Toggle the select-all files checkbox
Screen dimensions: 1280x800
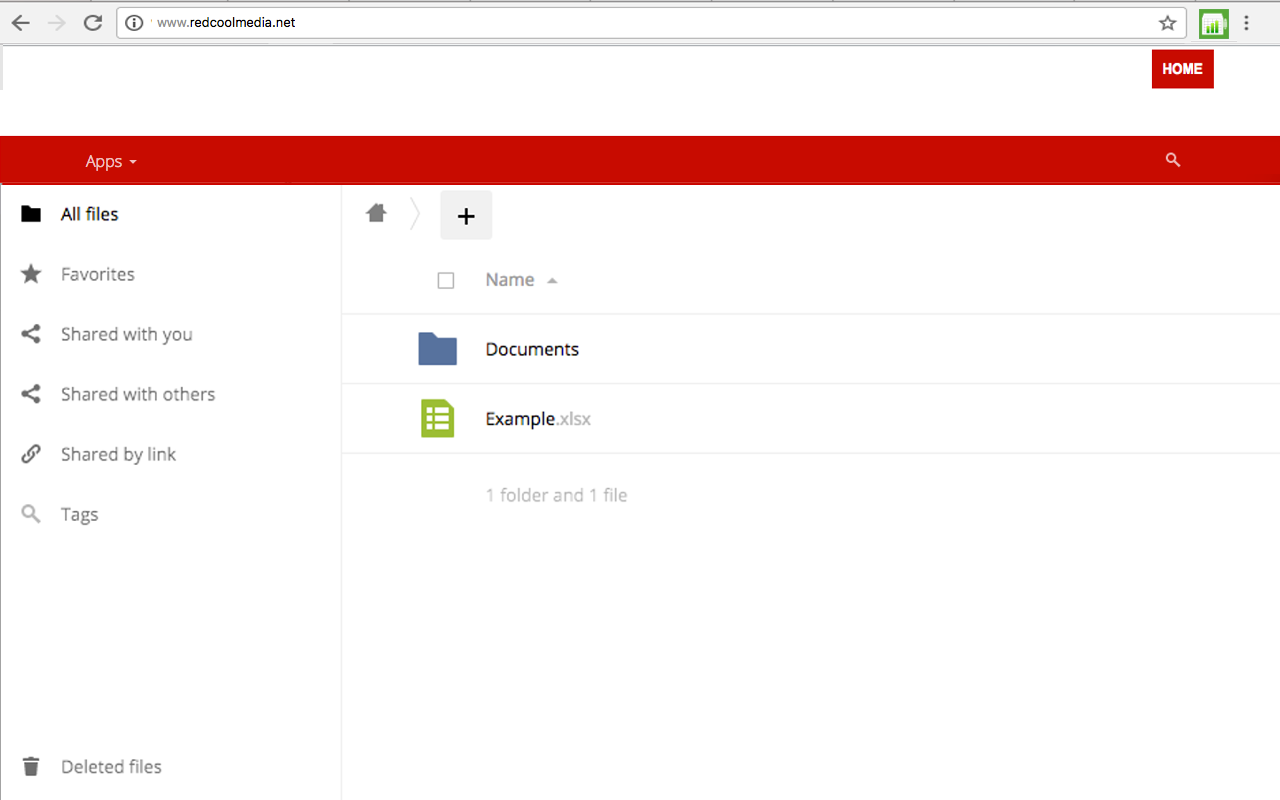click(x=446, y=281)
